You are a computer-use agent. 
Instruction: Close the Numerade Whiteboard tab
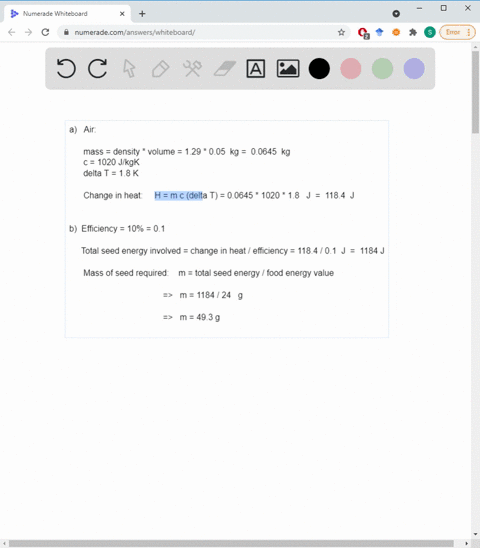(122, 14)
